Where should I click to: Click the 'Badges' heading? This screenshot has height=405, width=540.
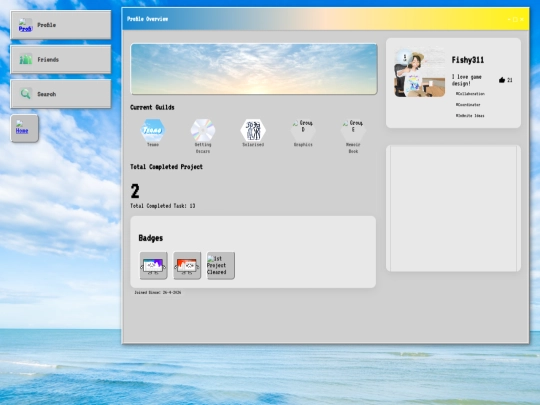(x=150, y=238)
